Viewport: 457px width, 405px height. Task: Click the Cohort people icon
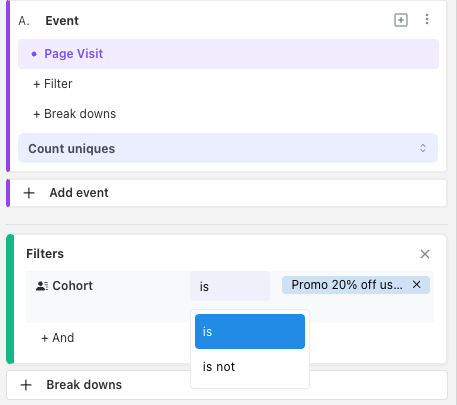(x=42, y=286)
